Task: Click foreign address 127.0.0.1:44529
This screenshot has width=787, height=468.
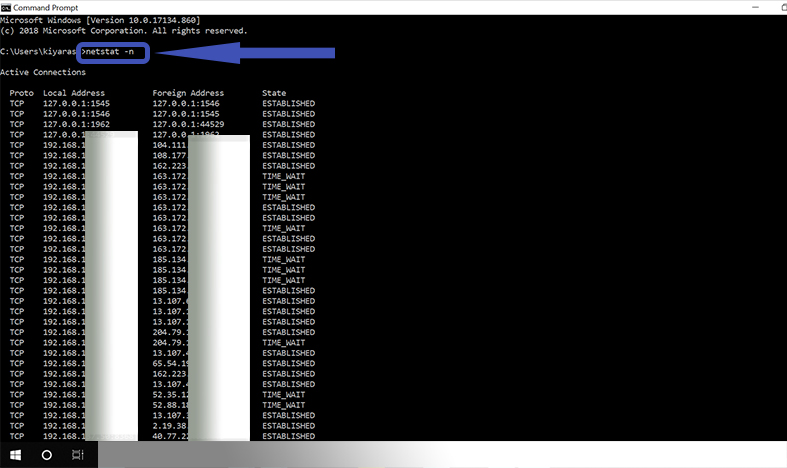Action: click(188, 124)
